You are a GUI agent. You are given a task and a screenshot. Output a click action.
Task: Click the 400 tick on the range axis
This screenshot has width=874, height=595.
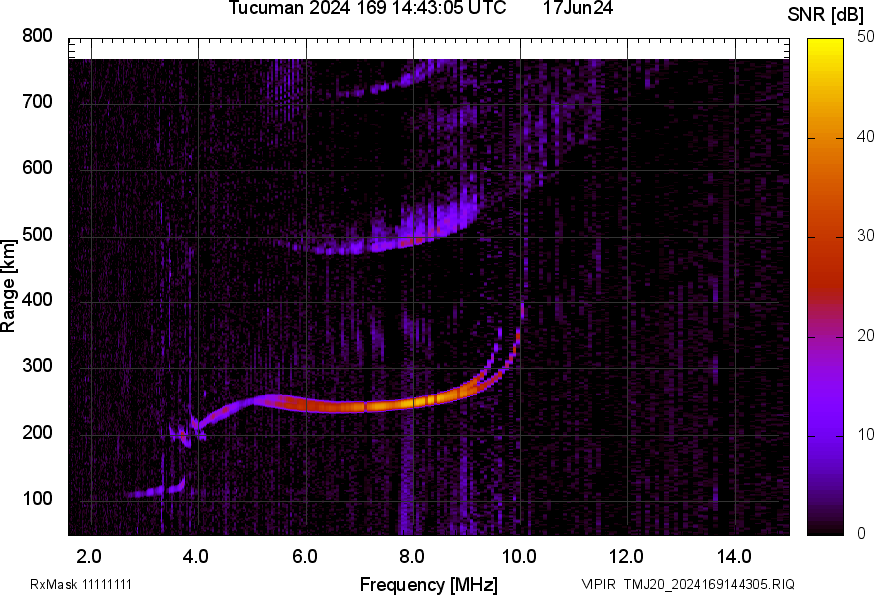coord(37,301)
